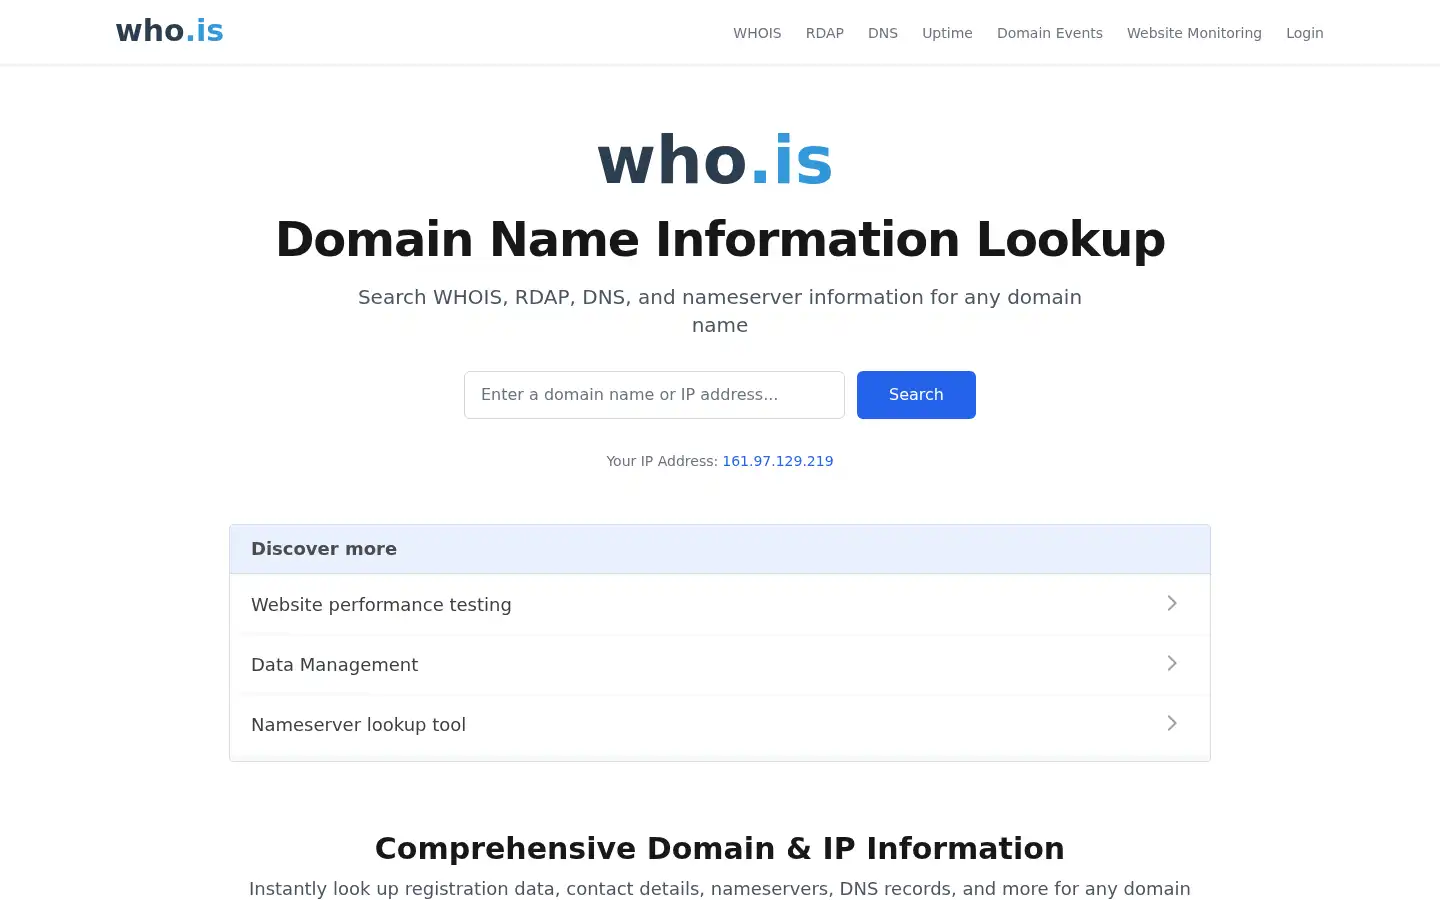This screenshot has width=1440, height=900.
Task: Click the who.is logo in the header
Action: (170, 31)
